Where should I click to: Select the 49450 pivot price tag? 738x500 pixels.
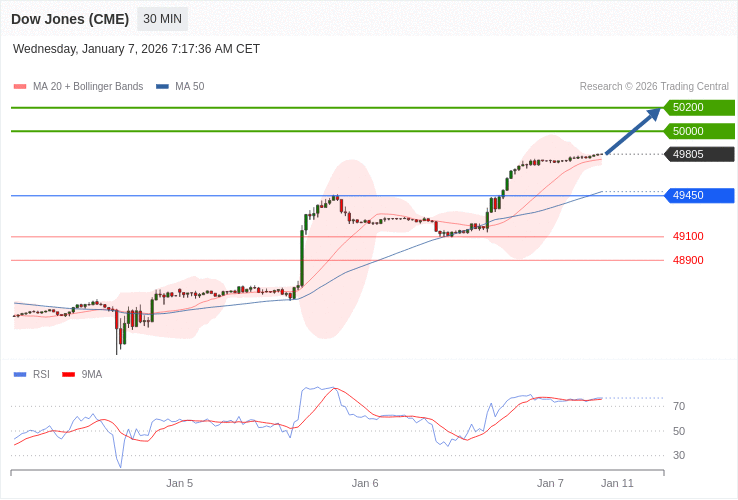[699, 195]
